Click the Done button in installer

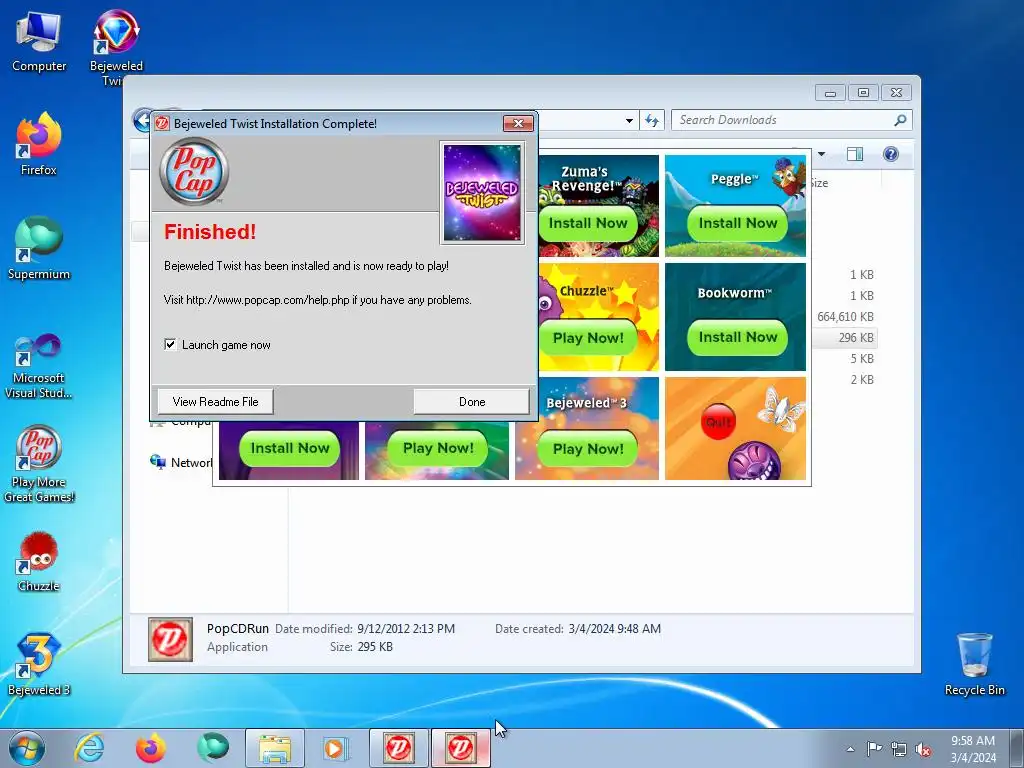[472, 402]
